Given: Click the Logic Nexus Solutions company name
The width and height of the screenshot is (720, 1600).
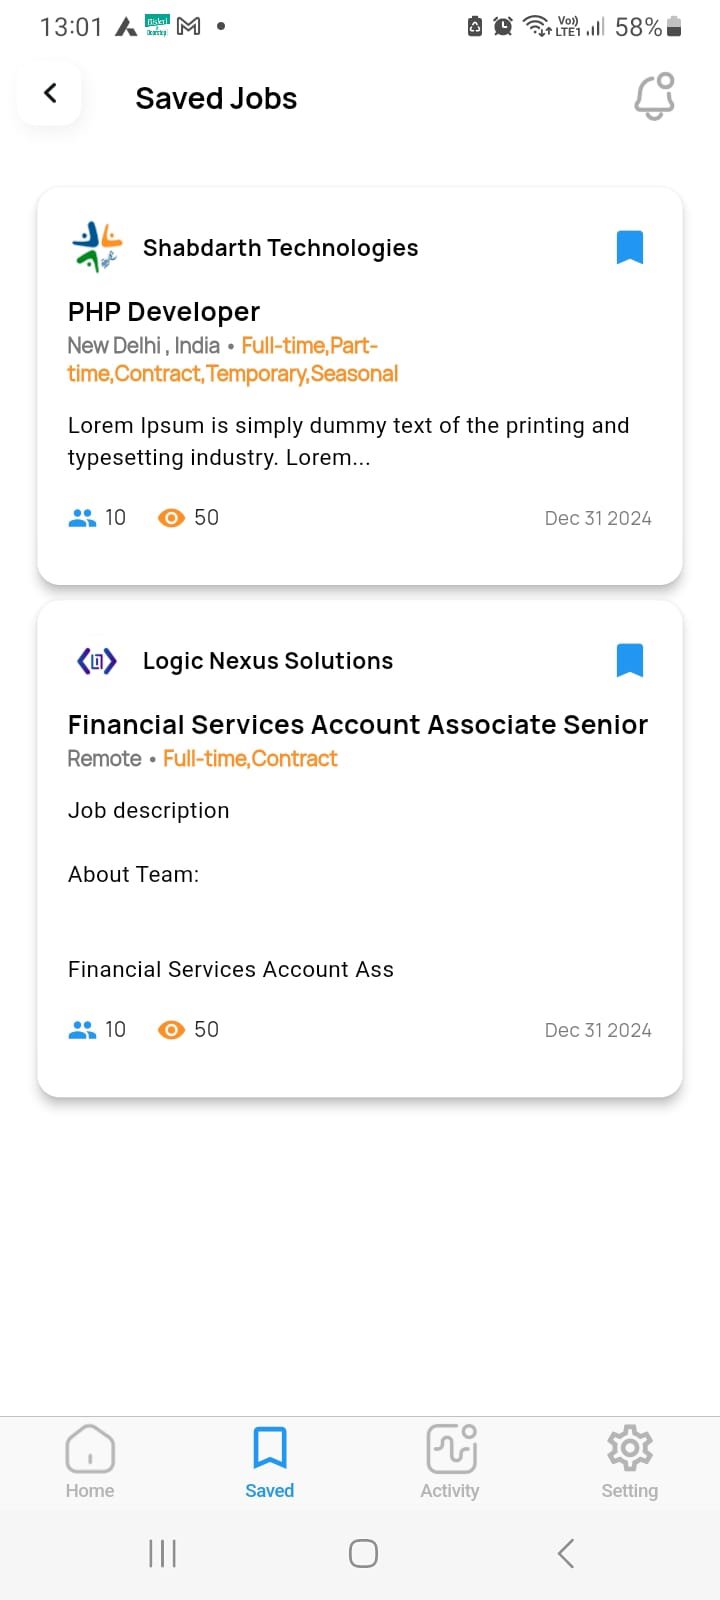Looking at the screenshot, I should 267,661.
